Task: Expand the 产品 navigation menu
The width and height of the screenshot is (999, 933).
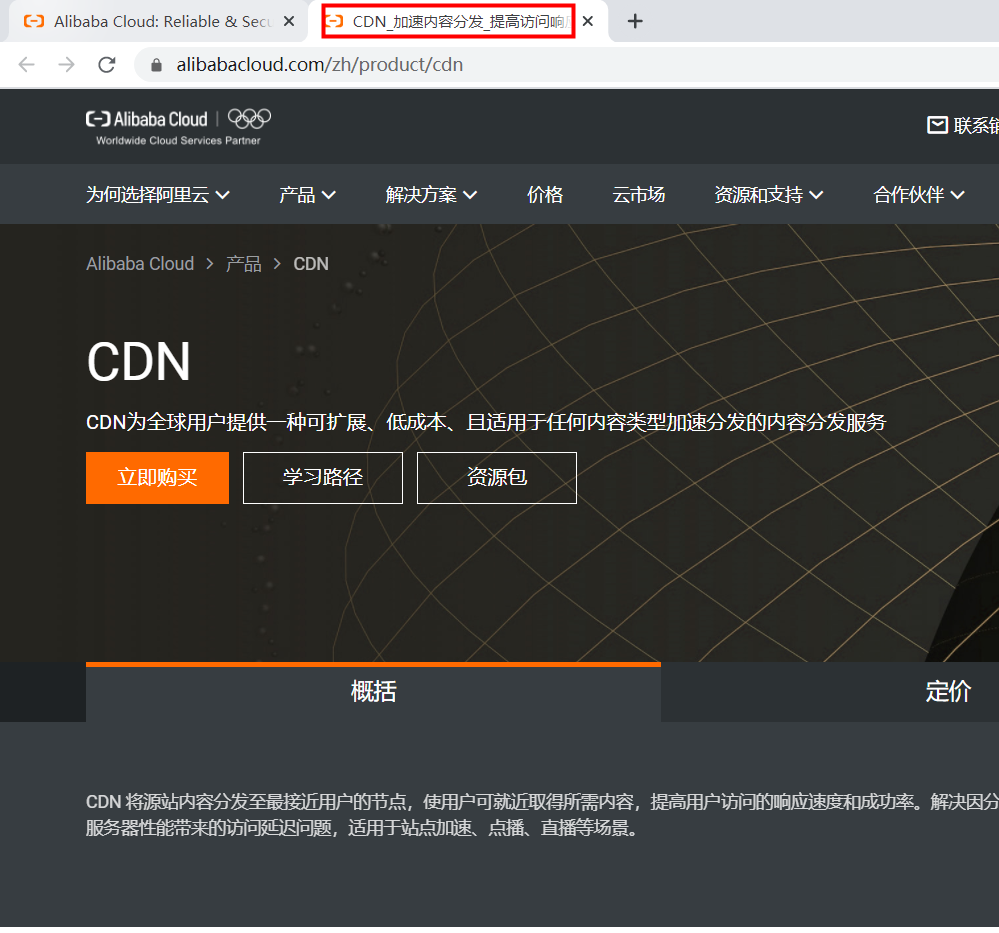Action: [307, 194]
